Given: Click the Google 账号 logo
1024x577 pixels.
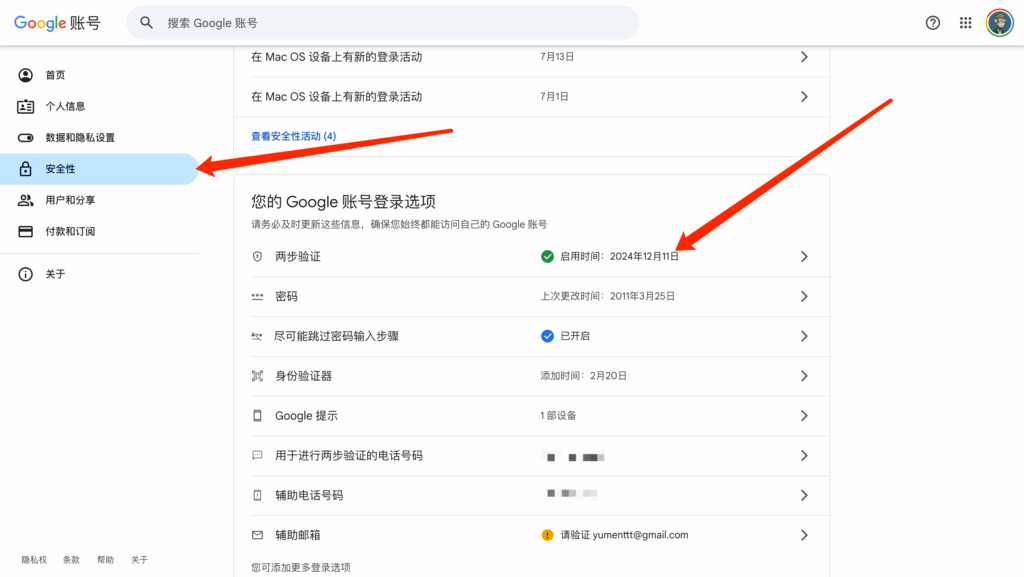Looking at the screenshot, I should tap(57, 23).
